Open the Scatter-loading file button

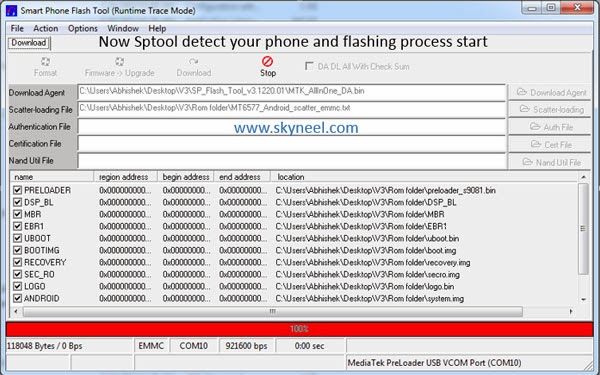click(x=551, y=109)
